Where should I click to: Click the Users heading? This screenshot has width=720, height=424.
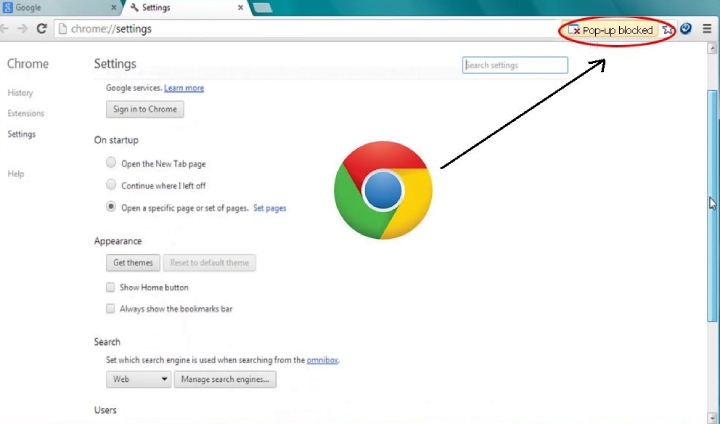point(105,410)
